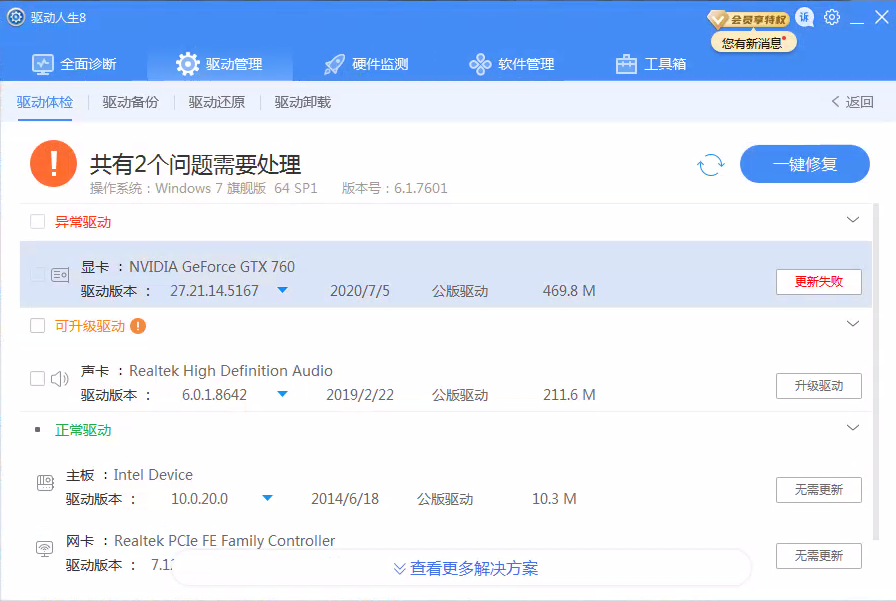Switch to the 硬件监测 tab
896x601 pixels.
pyautogui.click(x=366, y=64)
